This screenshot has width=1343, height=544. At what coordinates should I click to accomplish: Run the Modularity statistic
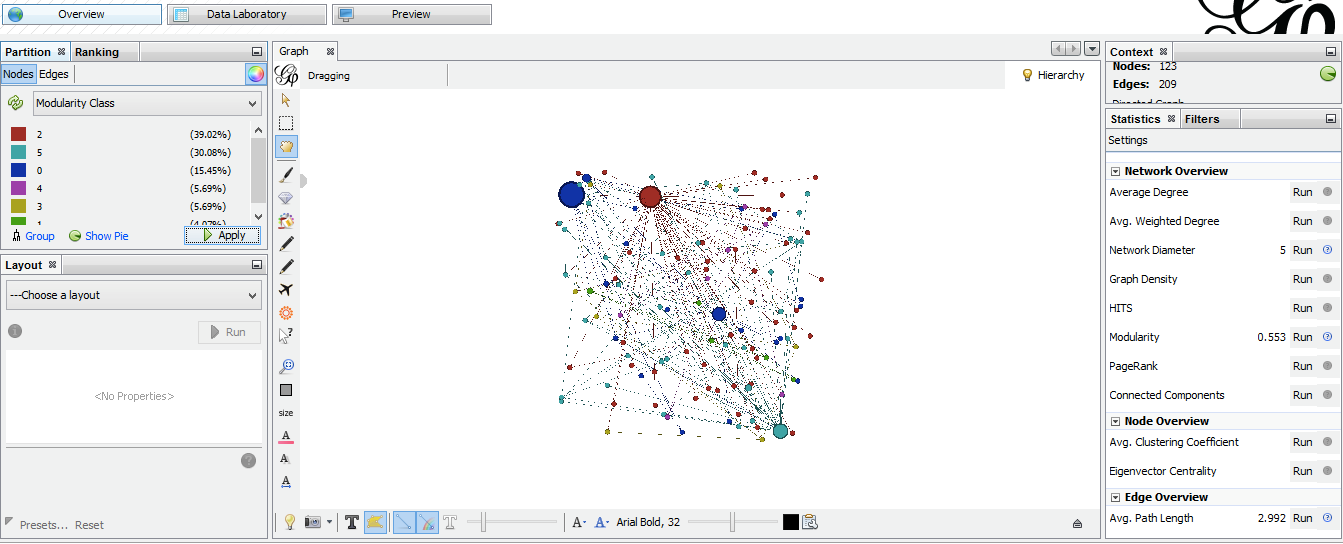coord(1302,337)
